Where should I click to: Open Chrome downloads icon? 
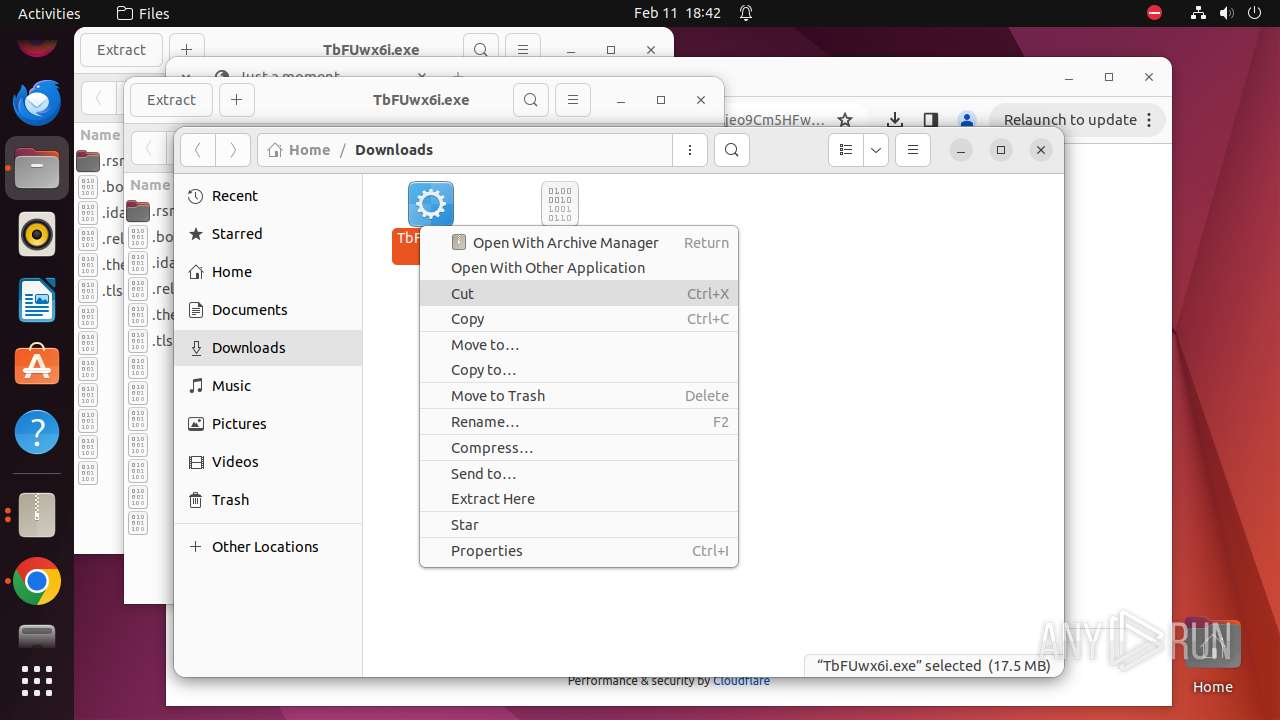896,120
